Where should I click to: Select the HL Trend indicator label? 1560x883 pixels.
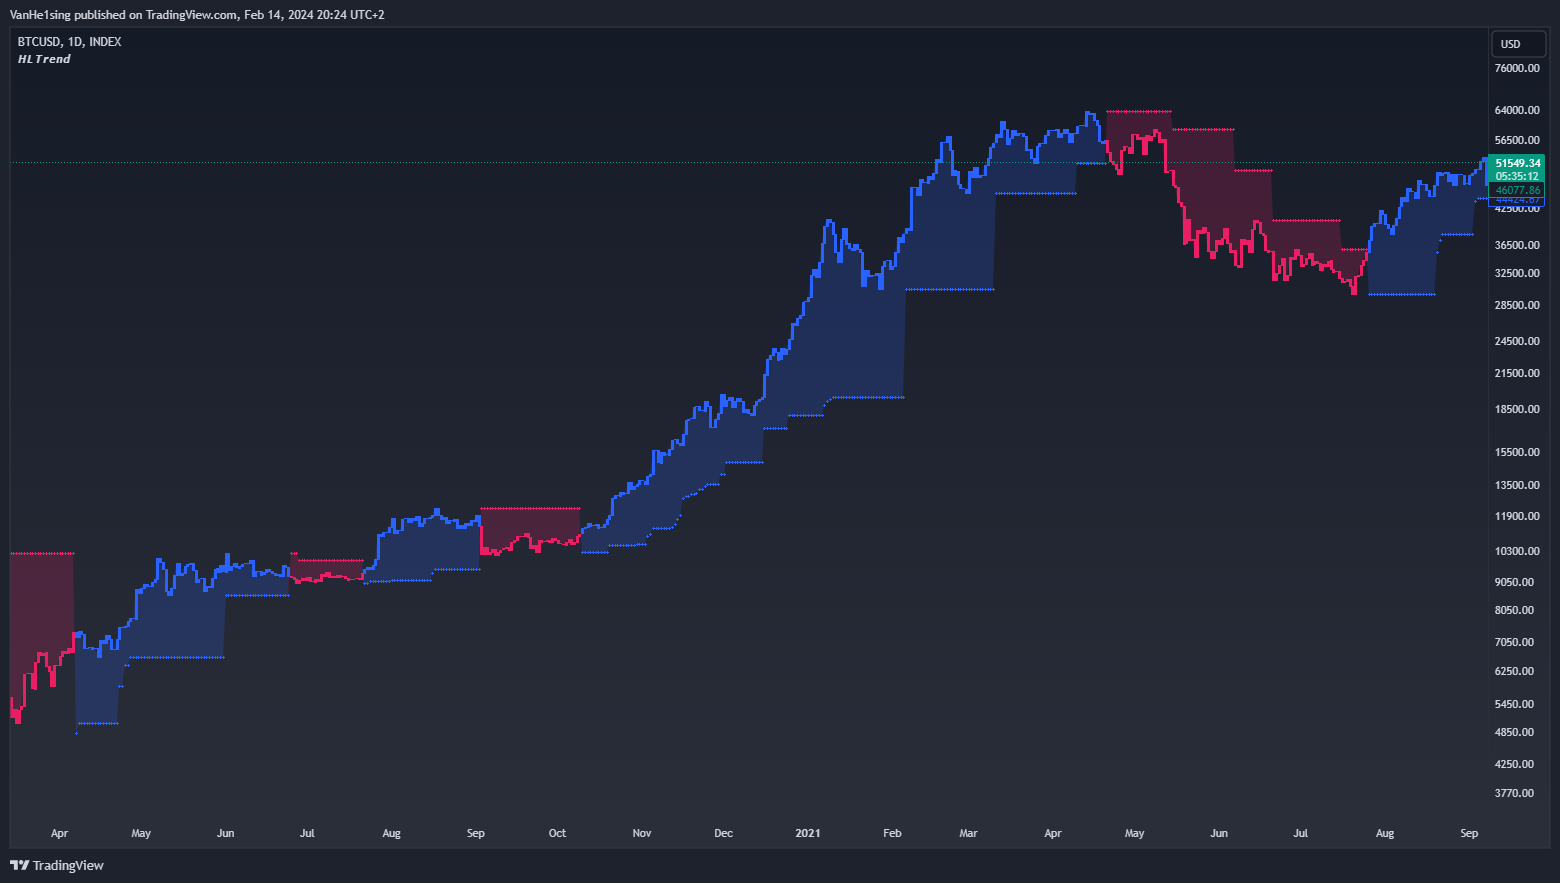pos(44,59)
